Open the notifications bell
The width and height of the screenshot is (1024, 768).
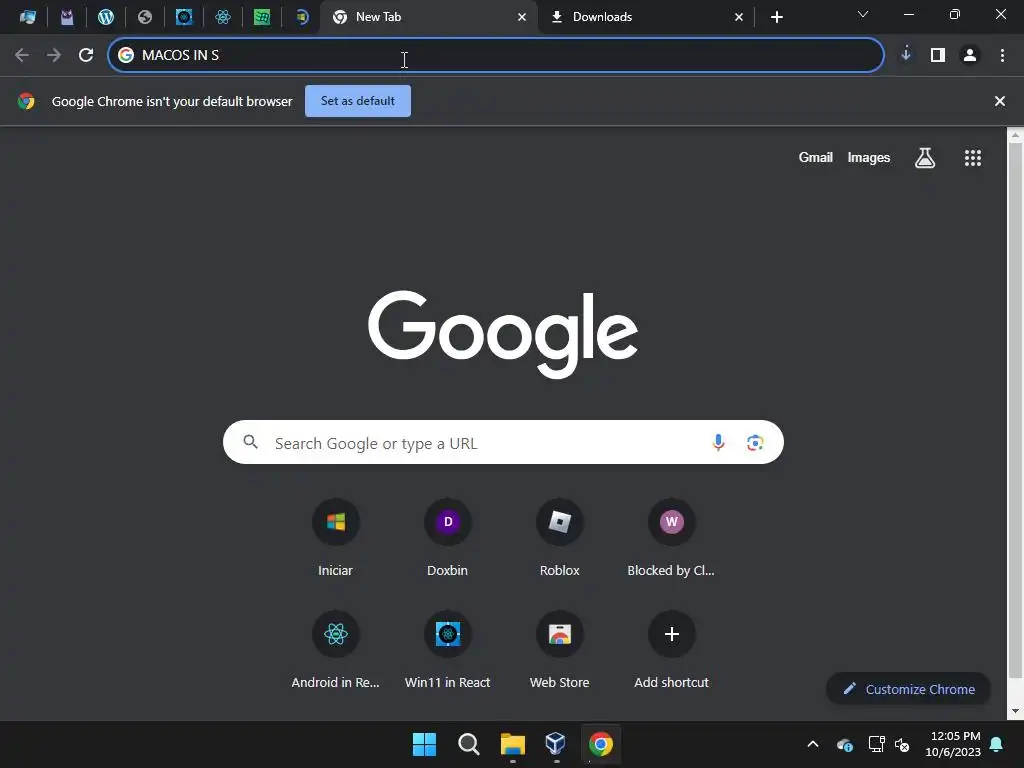(997, 744)
